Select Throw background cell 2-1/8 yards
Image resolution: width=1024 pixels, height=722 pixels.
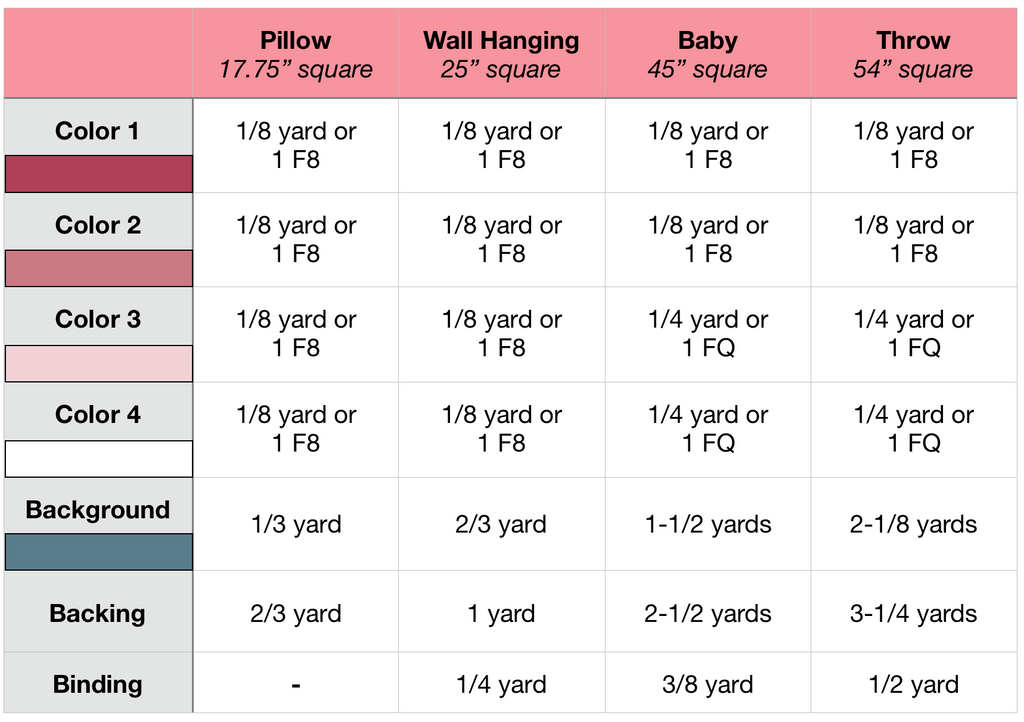pyautogui.click(x=913, y=524)
